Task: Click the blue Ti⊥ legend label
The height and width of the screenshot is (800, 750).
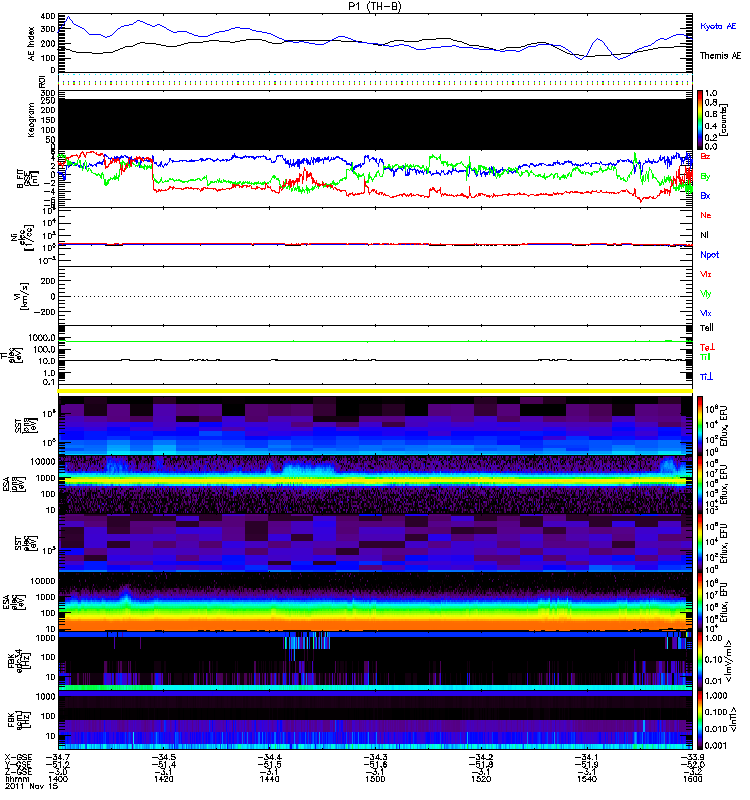Action: pyautogui.click(x=706, y=377)
